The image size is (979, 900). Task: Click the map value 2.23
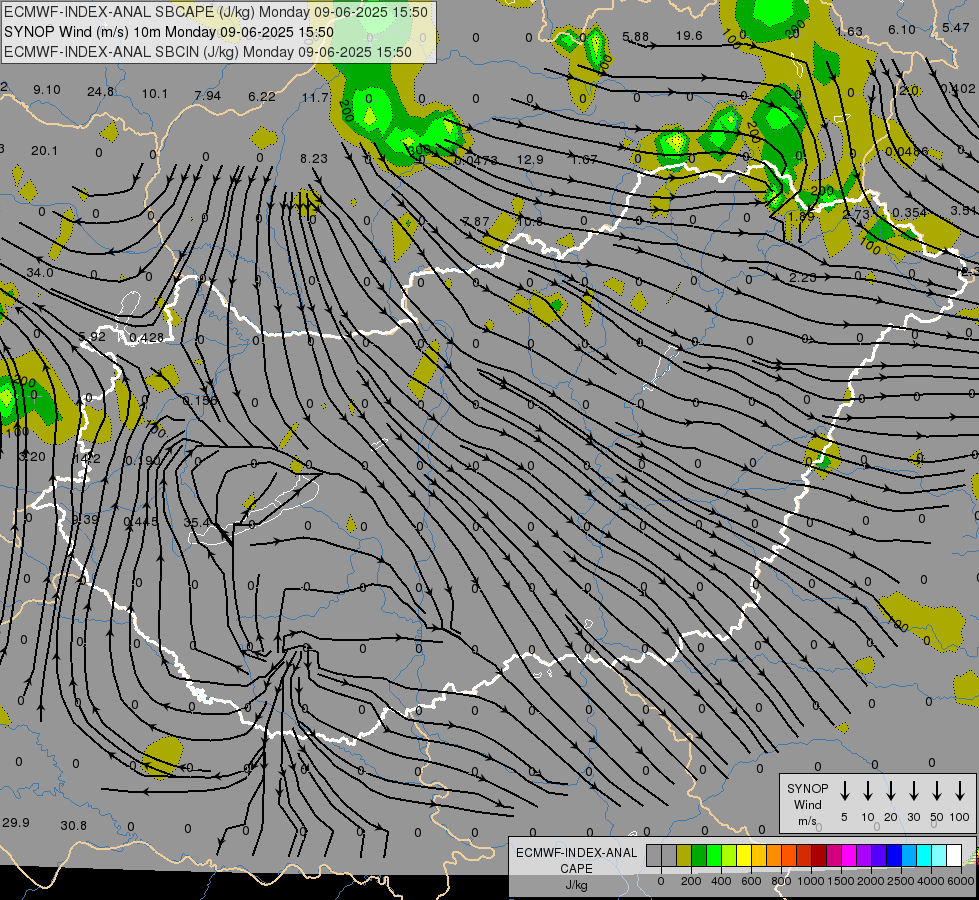point(802,277)
